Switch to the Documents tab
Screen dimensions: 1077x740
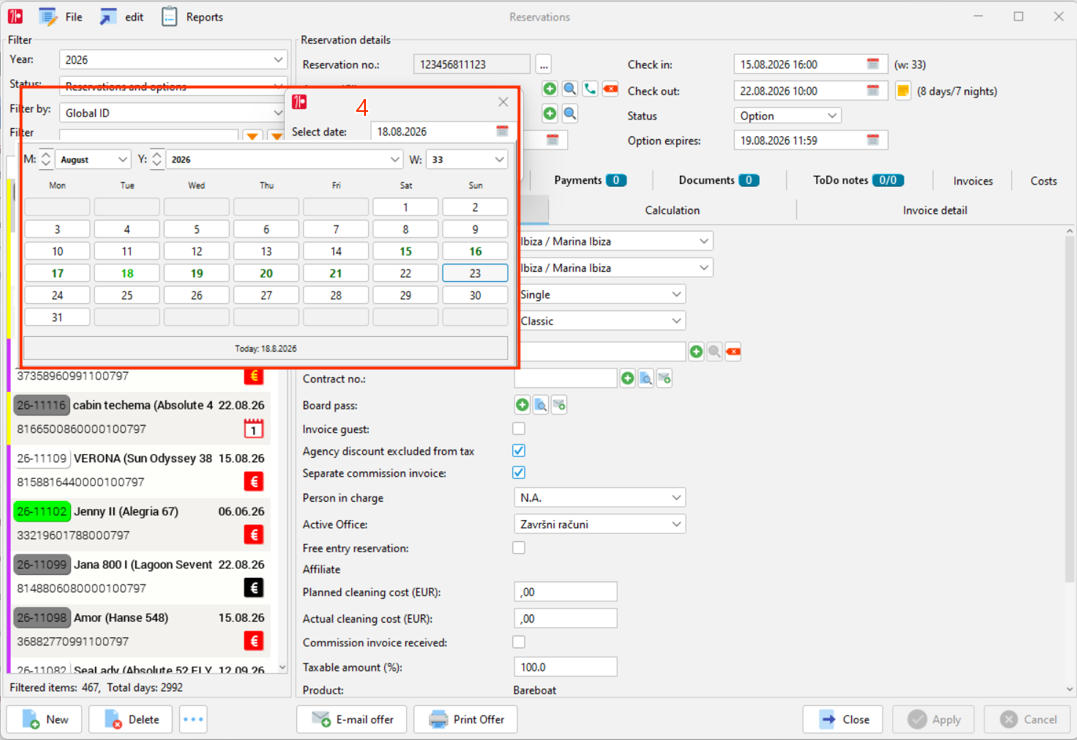tap(718, 180)
